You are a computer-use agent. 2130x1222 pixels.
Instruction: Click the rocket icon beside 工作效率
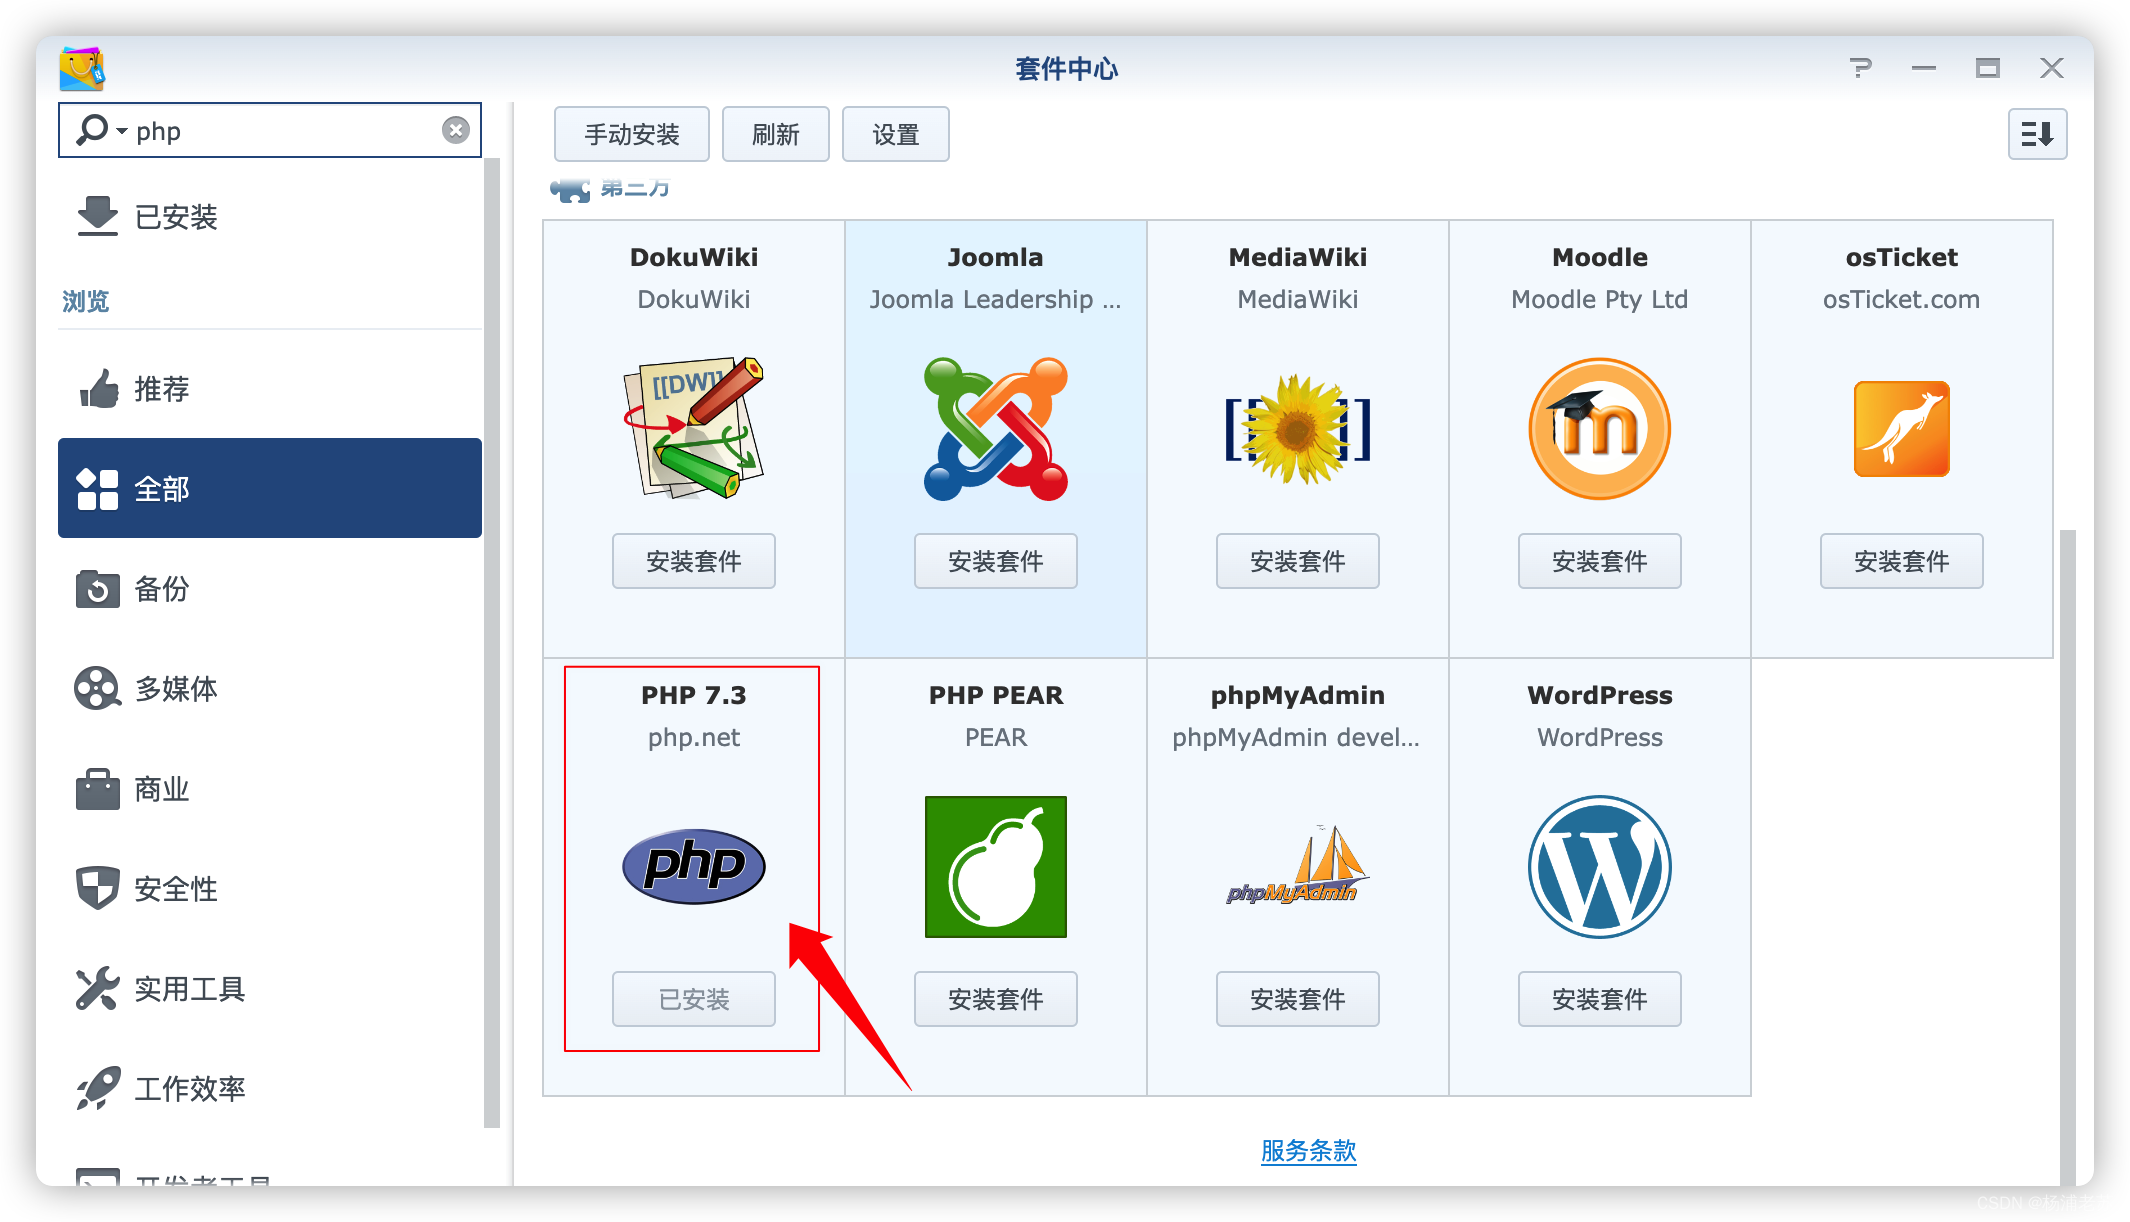coord(98,1088)
